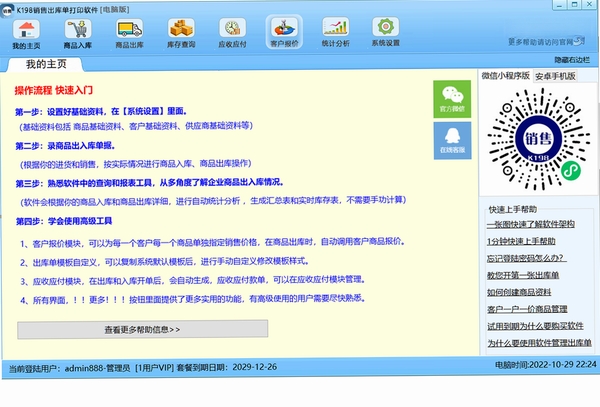600x407 pixels.
Task: Maximize the K198 window
Action: tap(574, 5)
